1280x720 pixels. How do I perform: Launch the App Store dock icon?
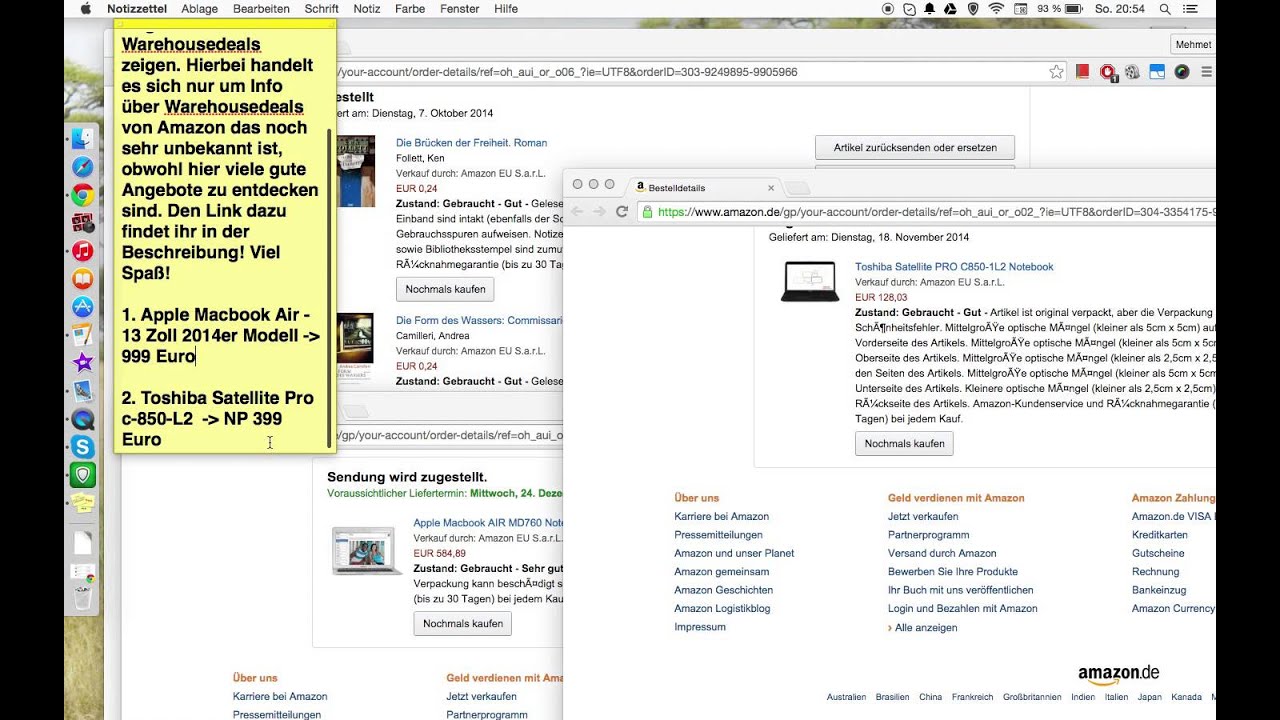tap(83, 307)
